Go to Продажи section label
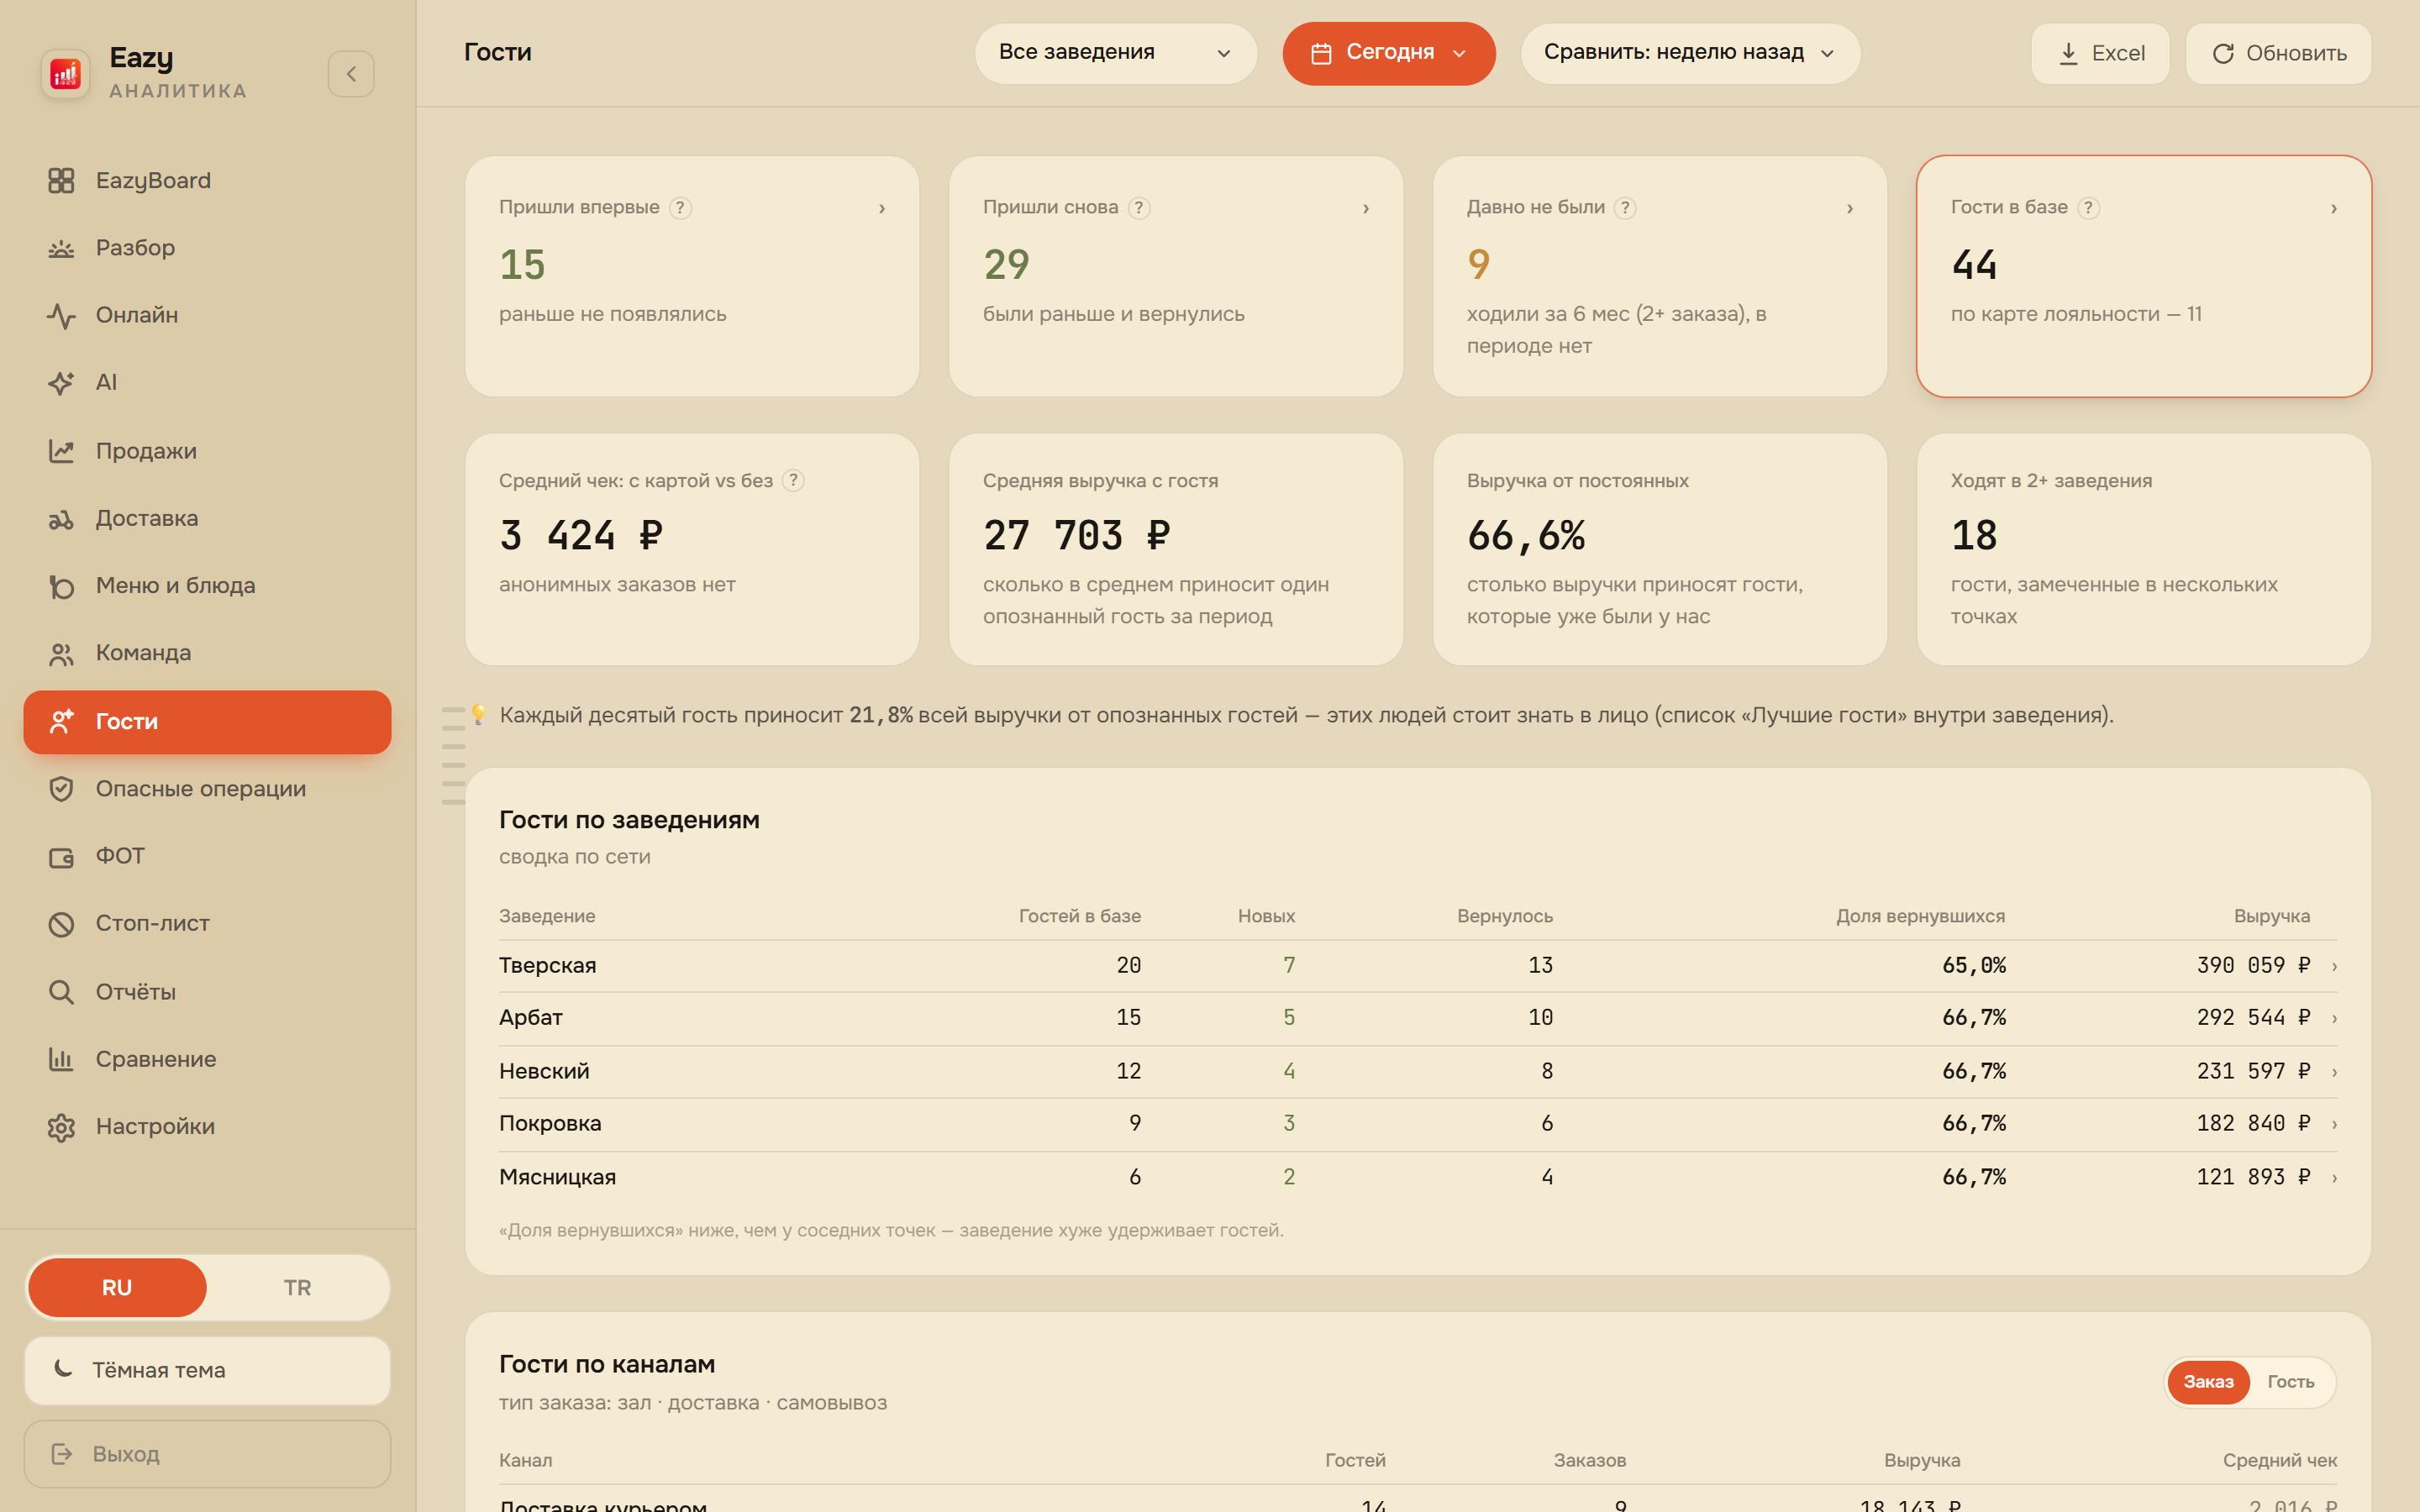The image size is (2420, 1512). [146, 451]
